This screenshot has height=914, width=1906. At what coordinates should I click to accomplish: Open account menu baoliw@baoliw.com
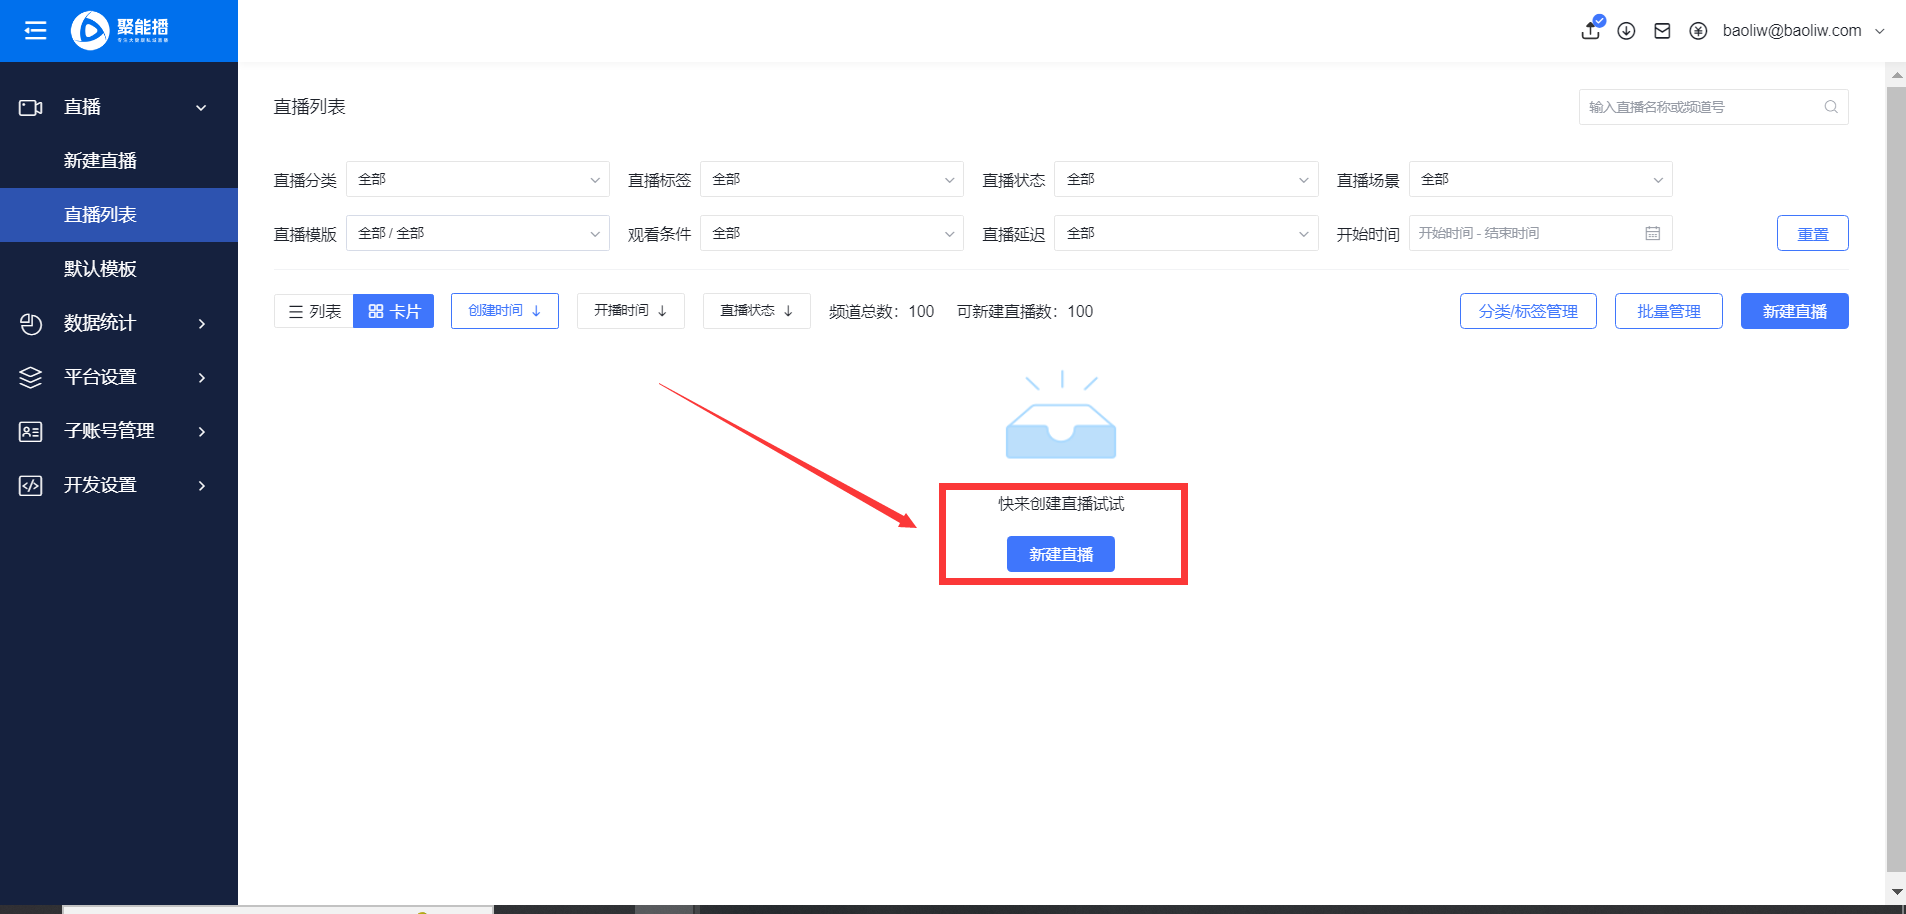pos(1803,31)
